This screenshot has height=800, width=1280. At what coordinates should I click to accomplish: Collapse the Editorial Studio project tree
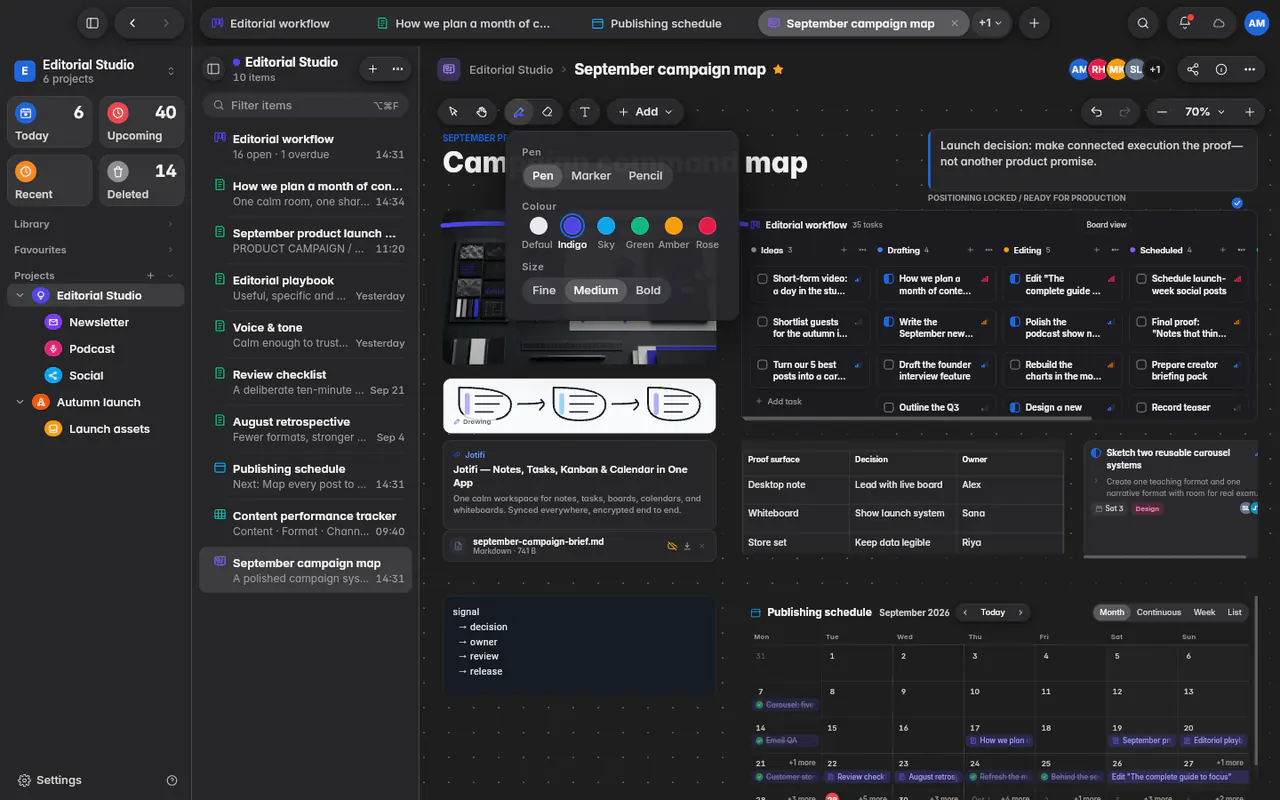tap(20, 296)
